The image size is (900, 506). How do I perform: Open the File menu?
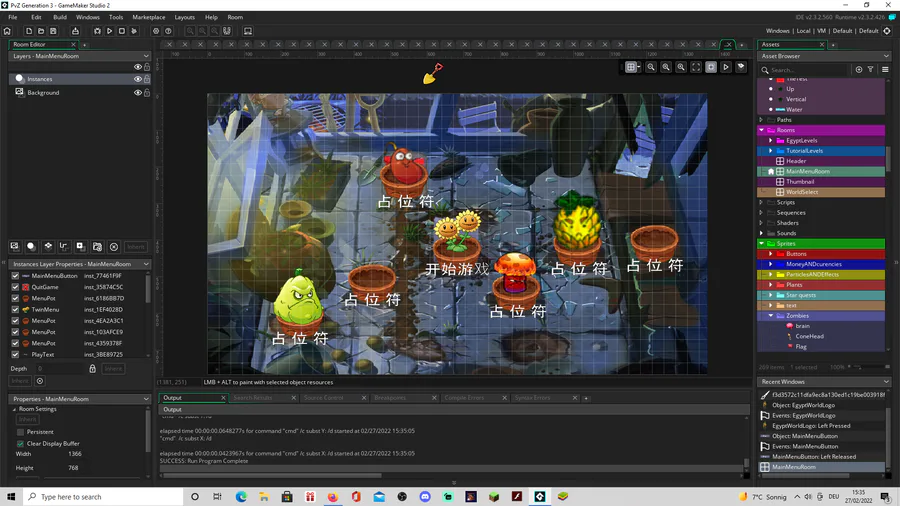point(13,17)
